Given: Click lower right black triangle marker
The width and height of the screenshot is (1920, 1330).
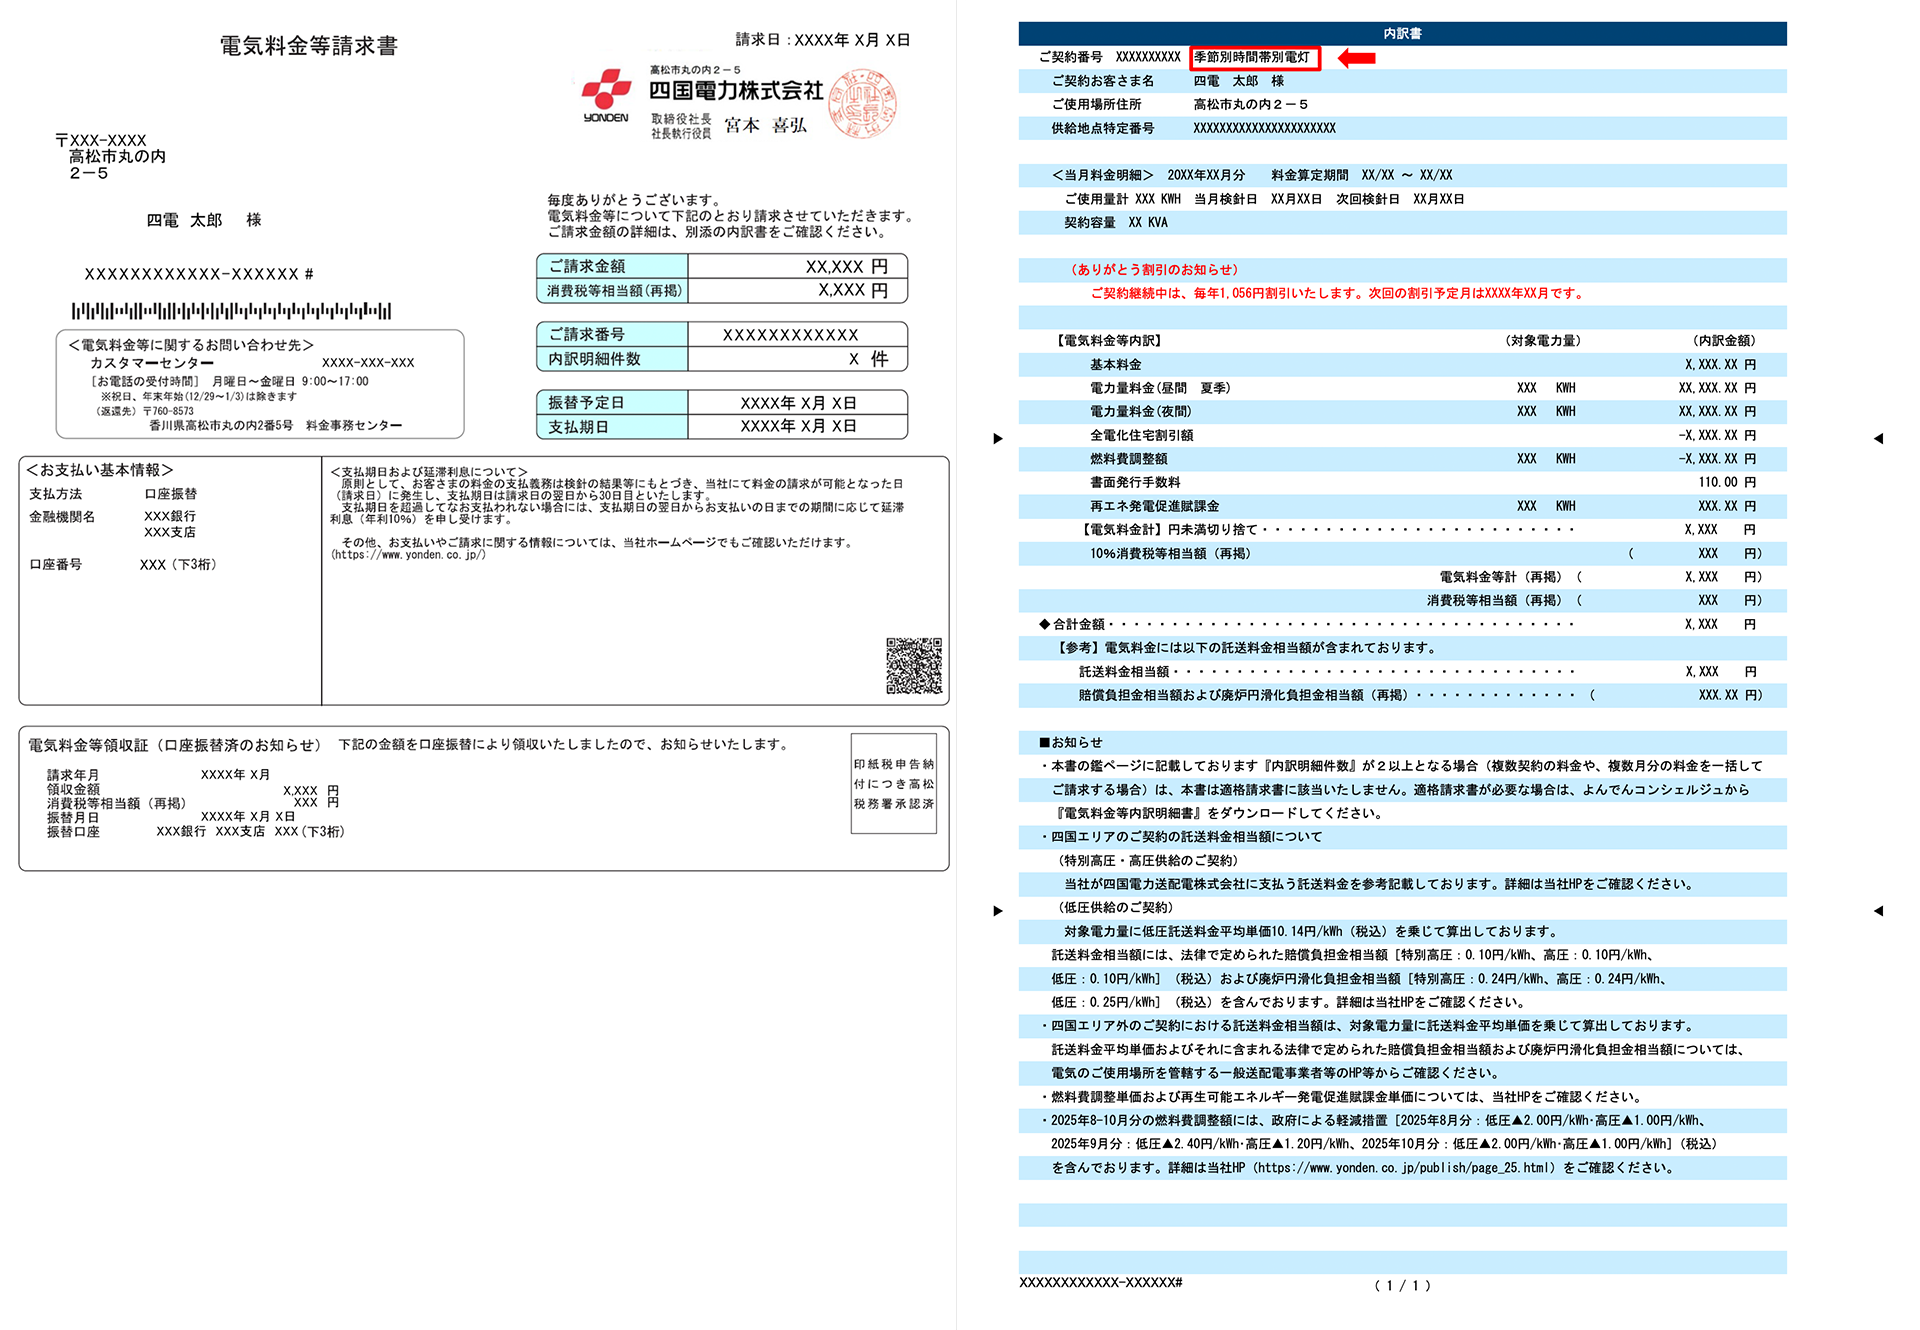Looking at the screenshot, I should (1878, 910).
